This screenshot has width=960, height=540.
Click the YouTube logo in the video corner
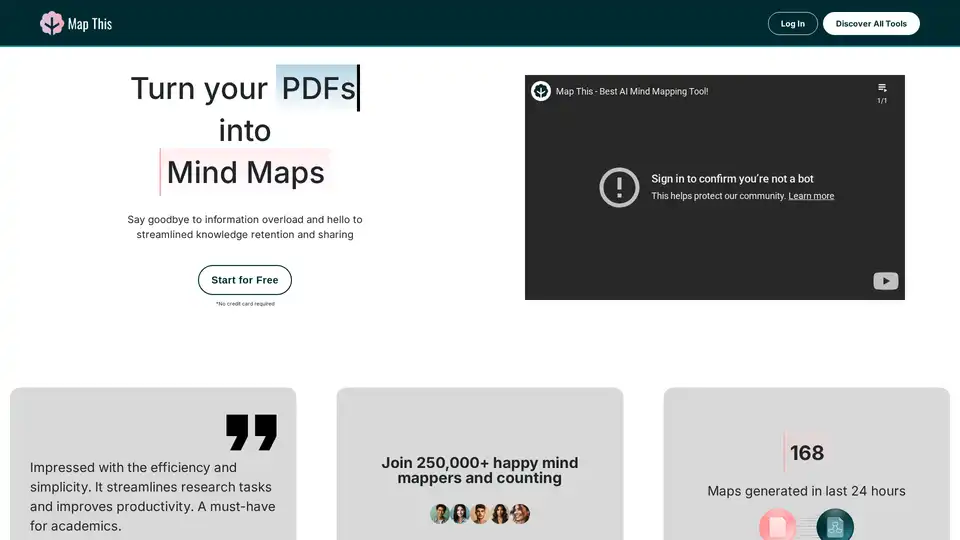(885, 281)
